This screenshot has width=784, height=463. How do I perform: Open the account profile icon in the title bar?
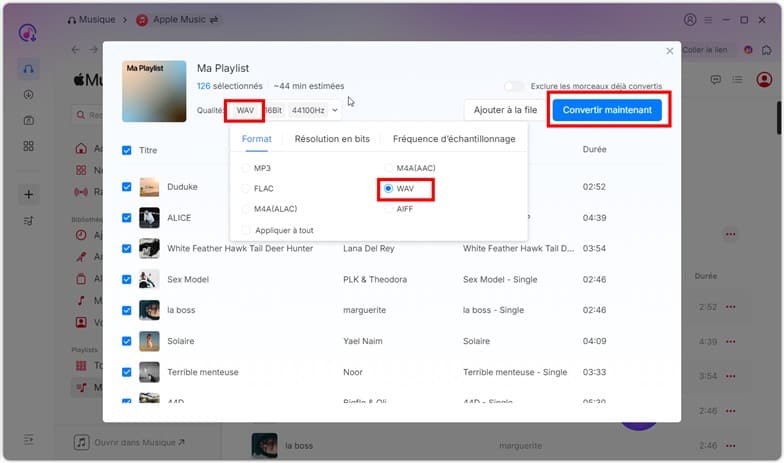(690, 20)
